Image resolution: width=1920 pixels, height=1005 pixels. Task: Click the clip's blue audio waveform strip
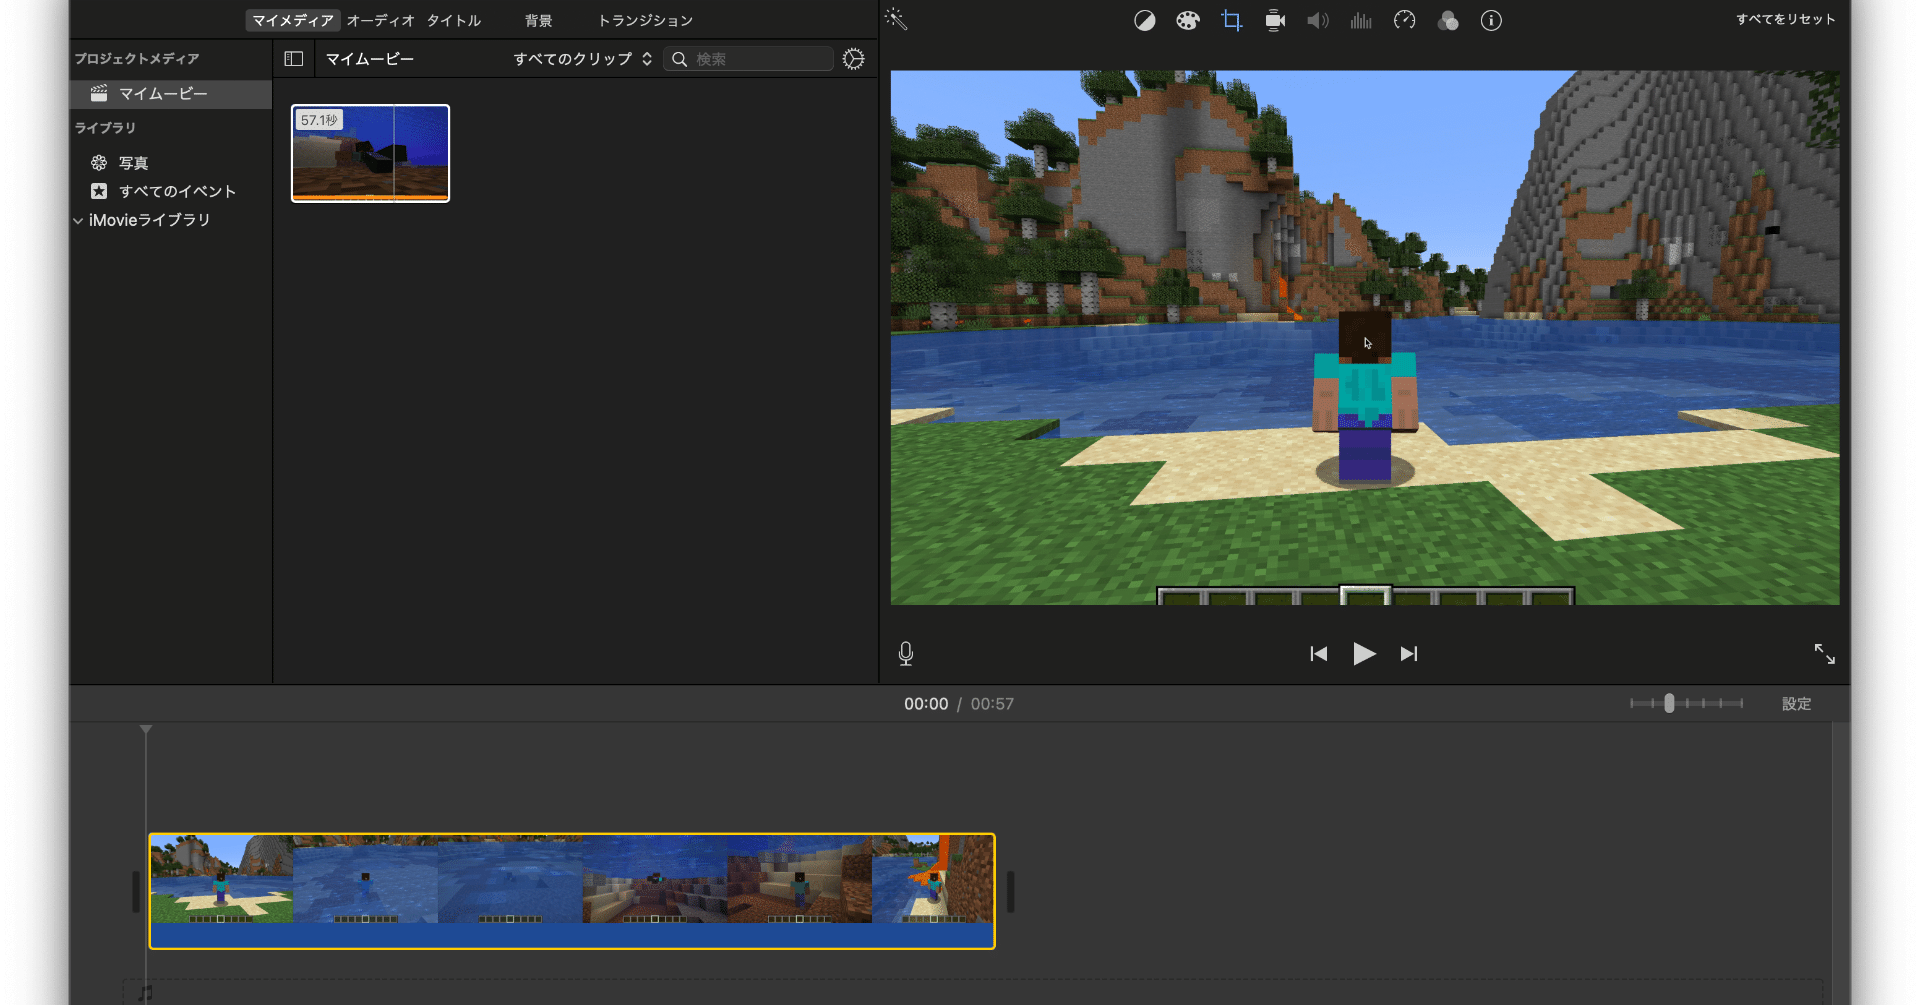click(572, 935)
